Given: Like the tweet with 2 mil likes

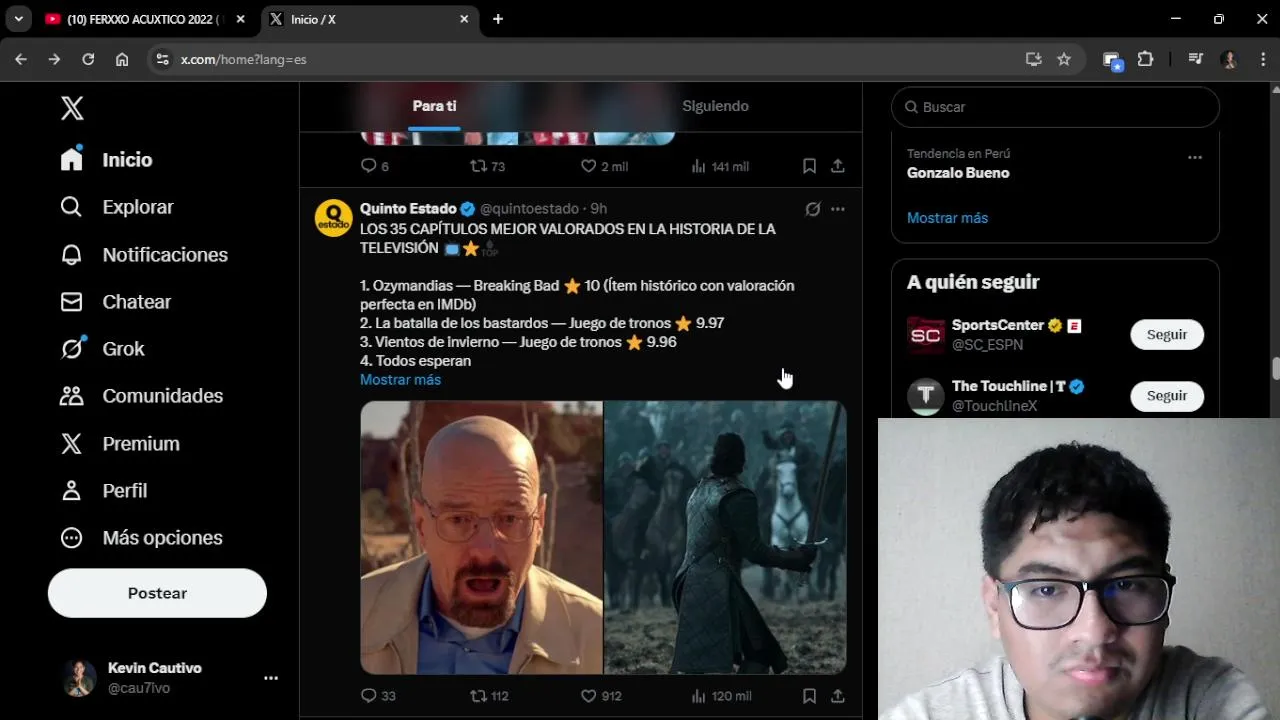Looking at the screenshot, I should [589, 166].
